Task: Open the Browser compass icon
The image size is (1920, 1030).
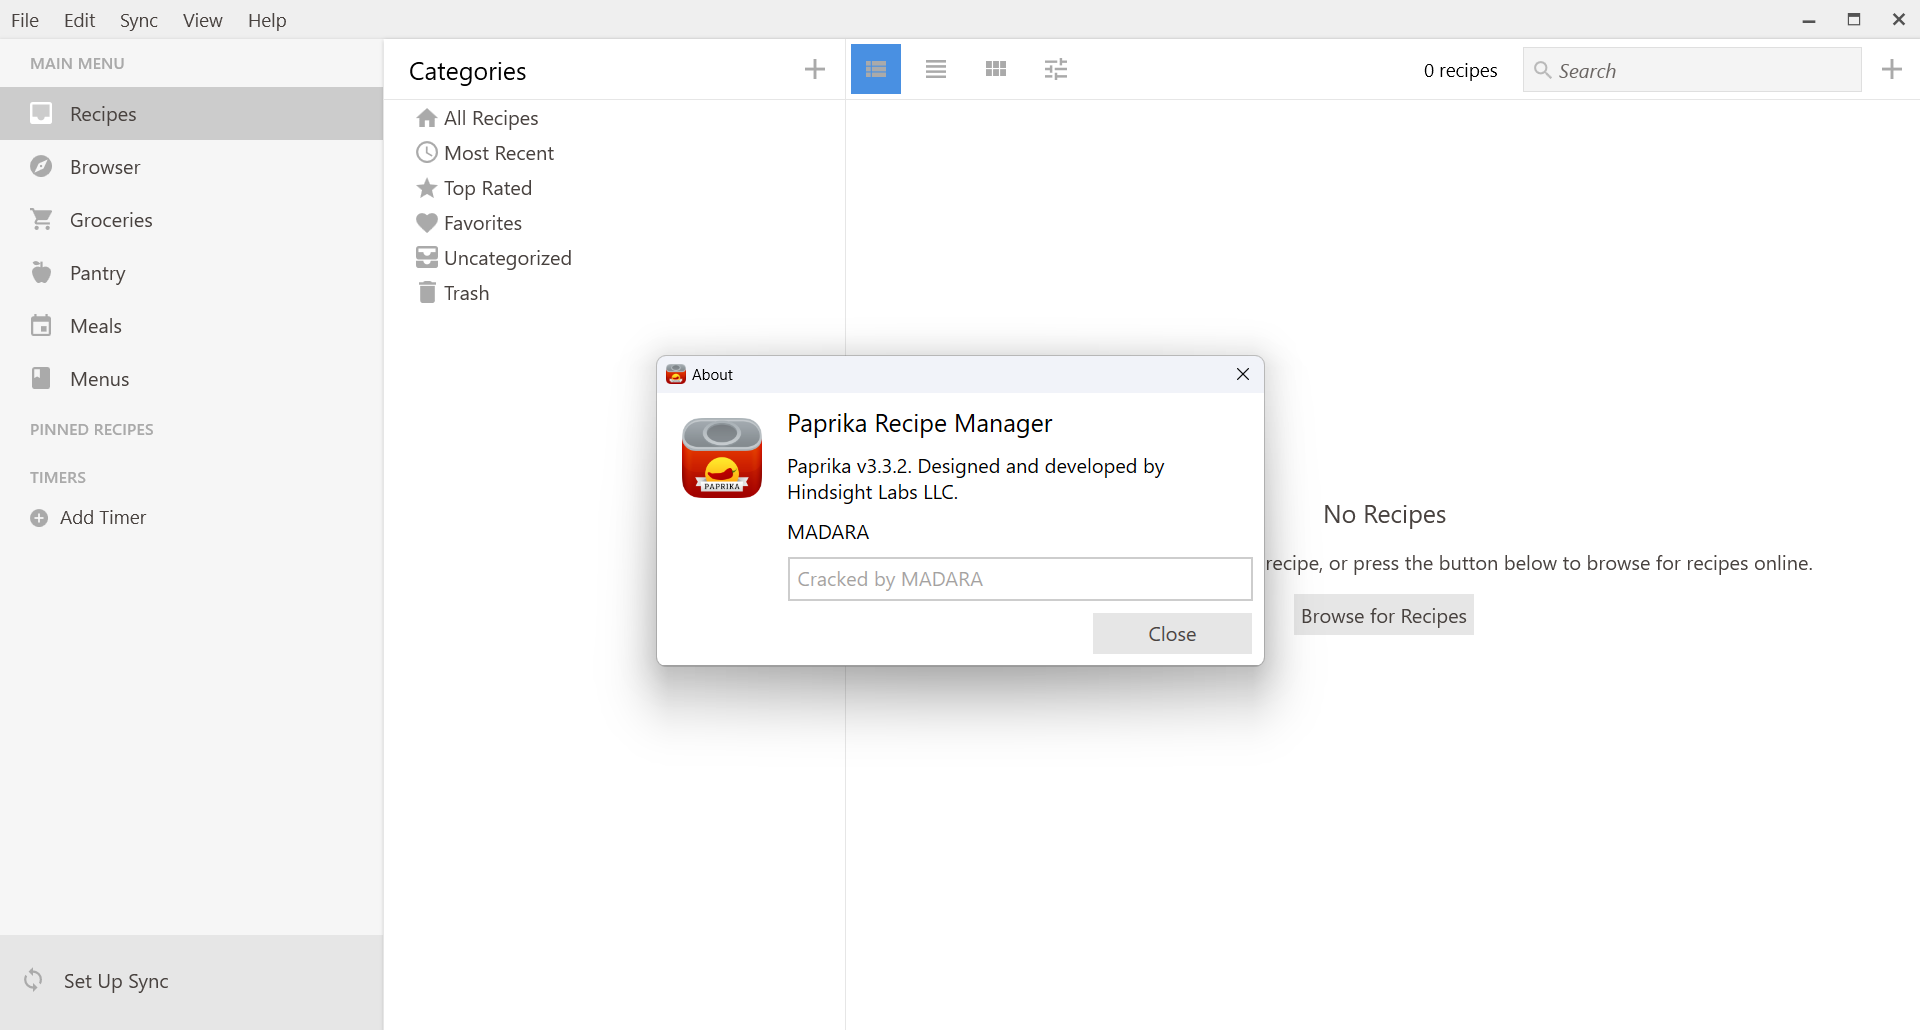Action: 41,166
